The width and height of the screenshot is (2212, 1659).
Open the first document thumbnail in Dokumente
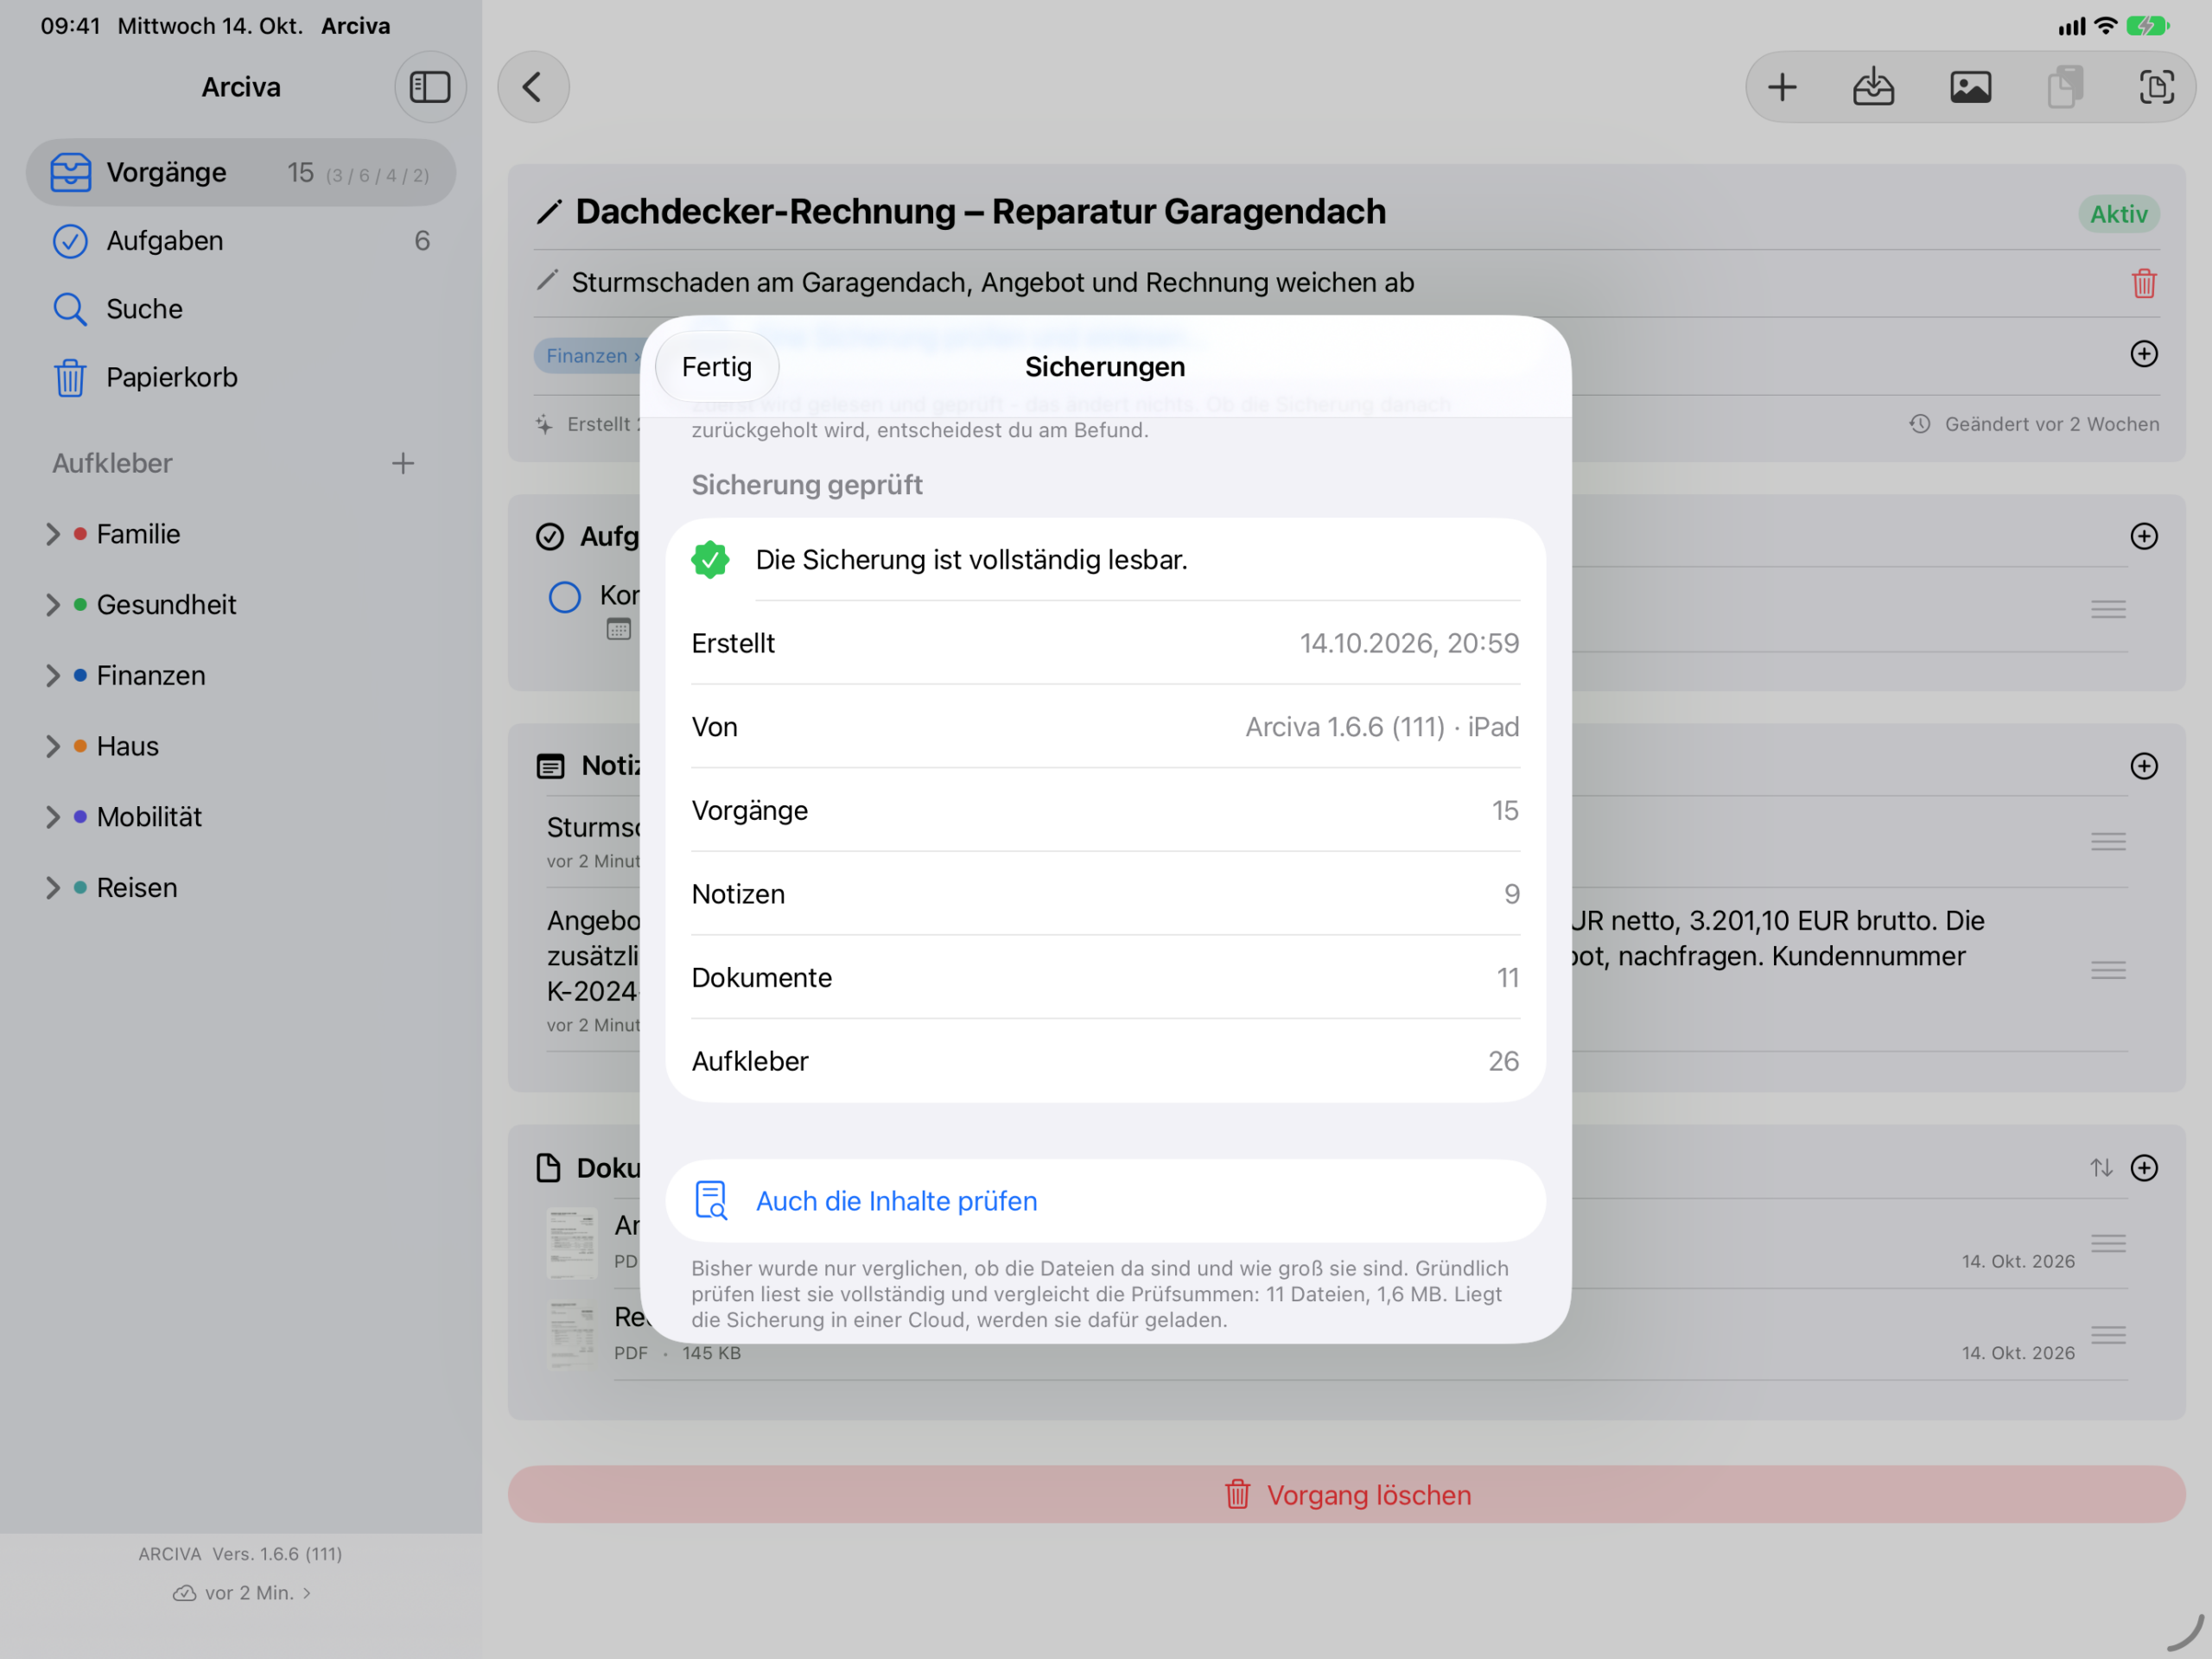pos(572,1243)
